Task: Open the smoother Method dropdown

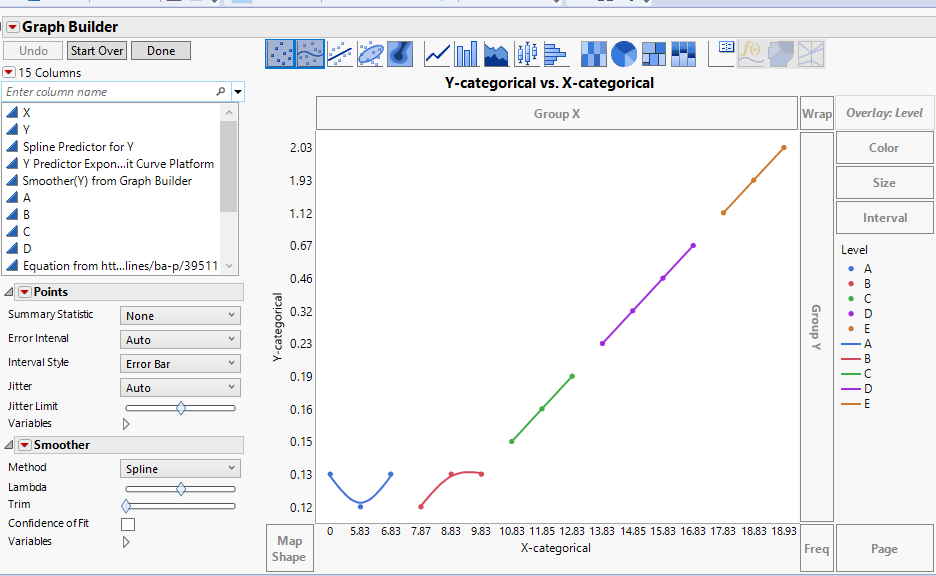Action: 180,469
